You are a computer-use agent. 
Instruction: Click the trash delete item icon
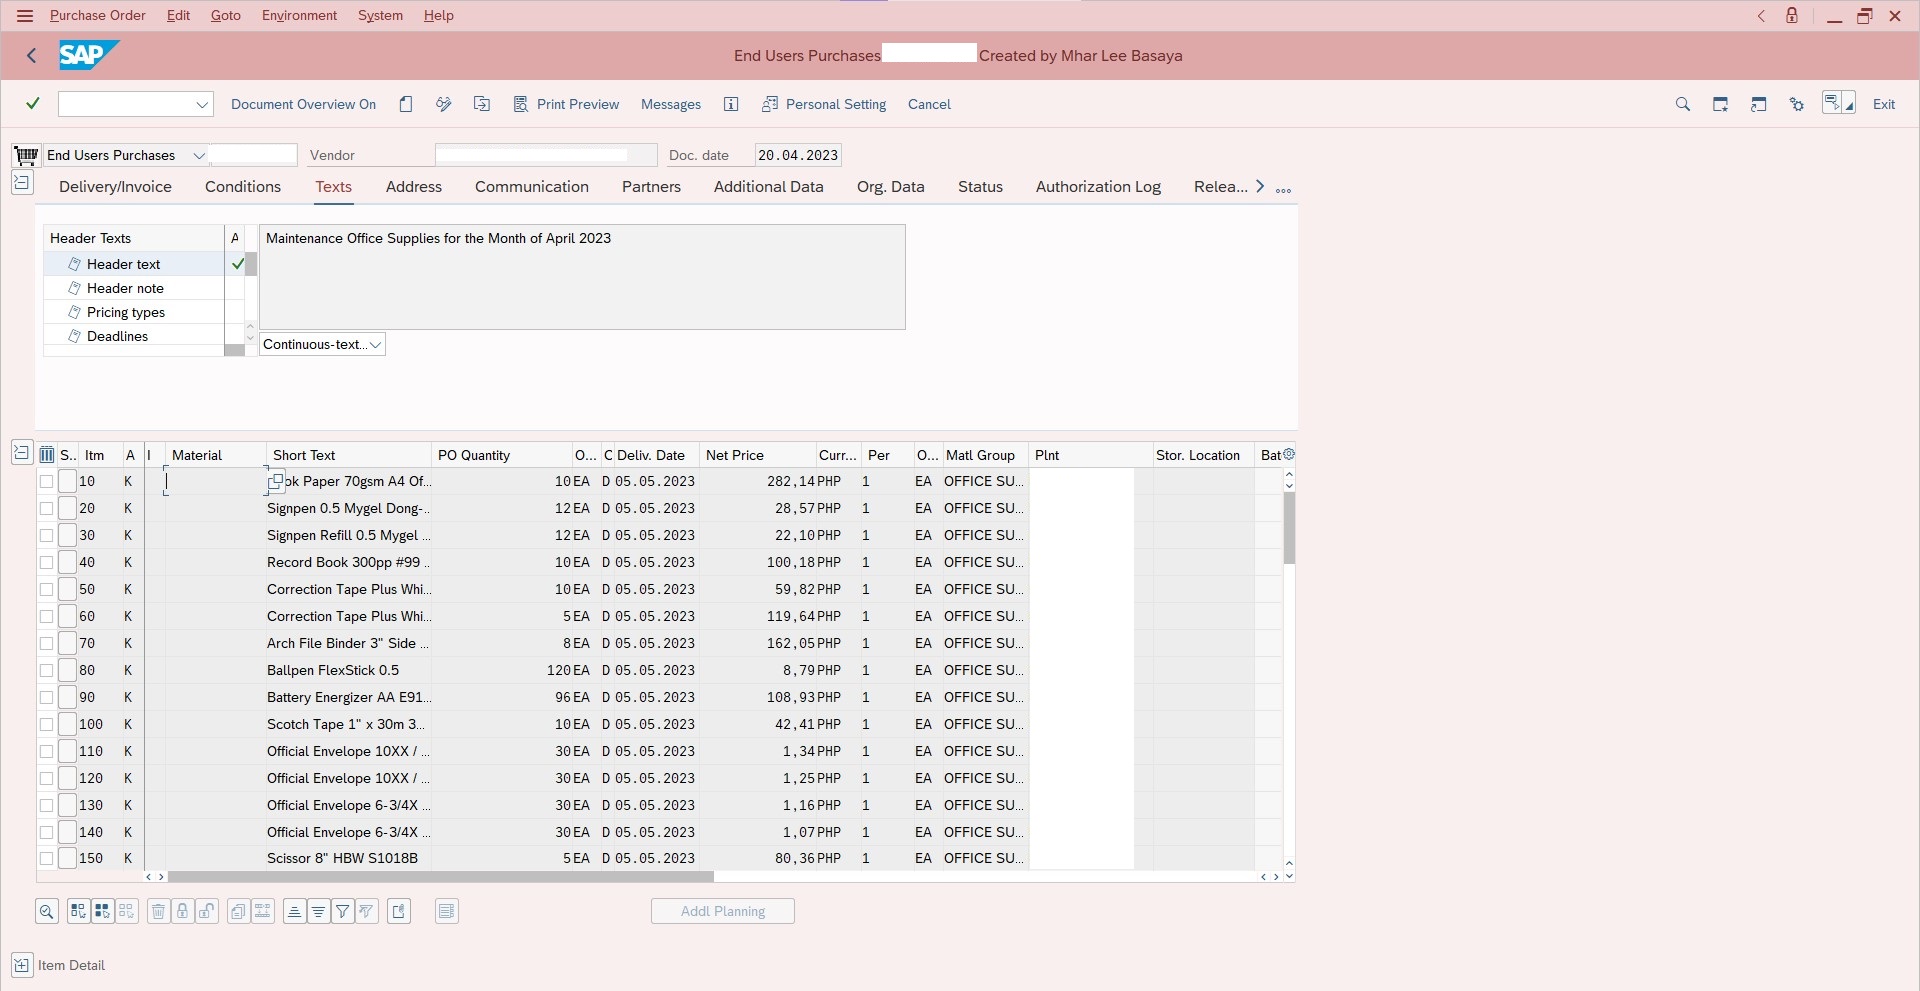(158, 911)
